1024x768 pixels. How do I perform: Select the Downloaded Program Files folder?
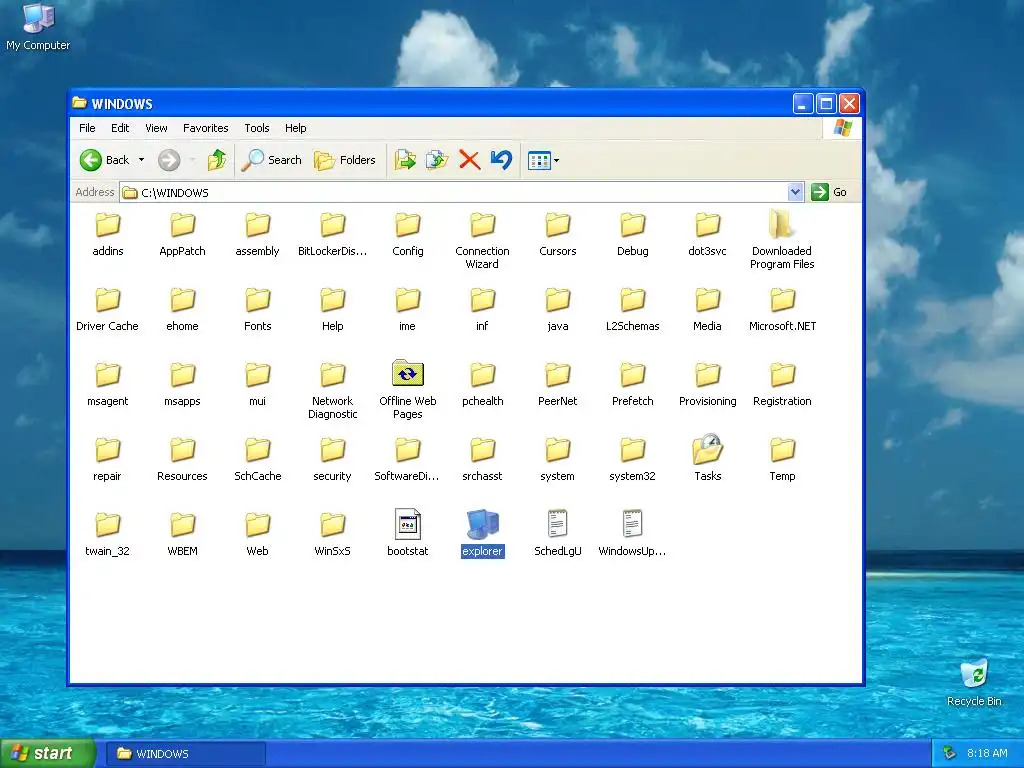point(782,224)
